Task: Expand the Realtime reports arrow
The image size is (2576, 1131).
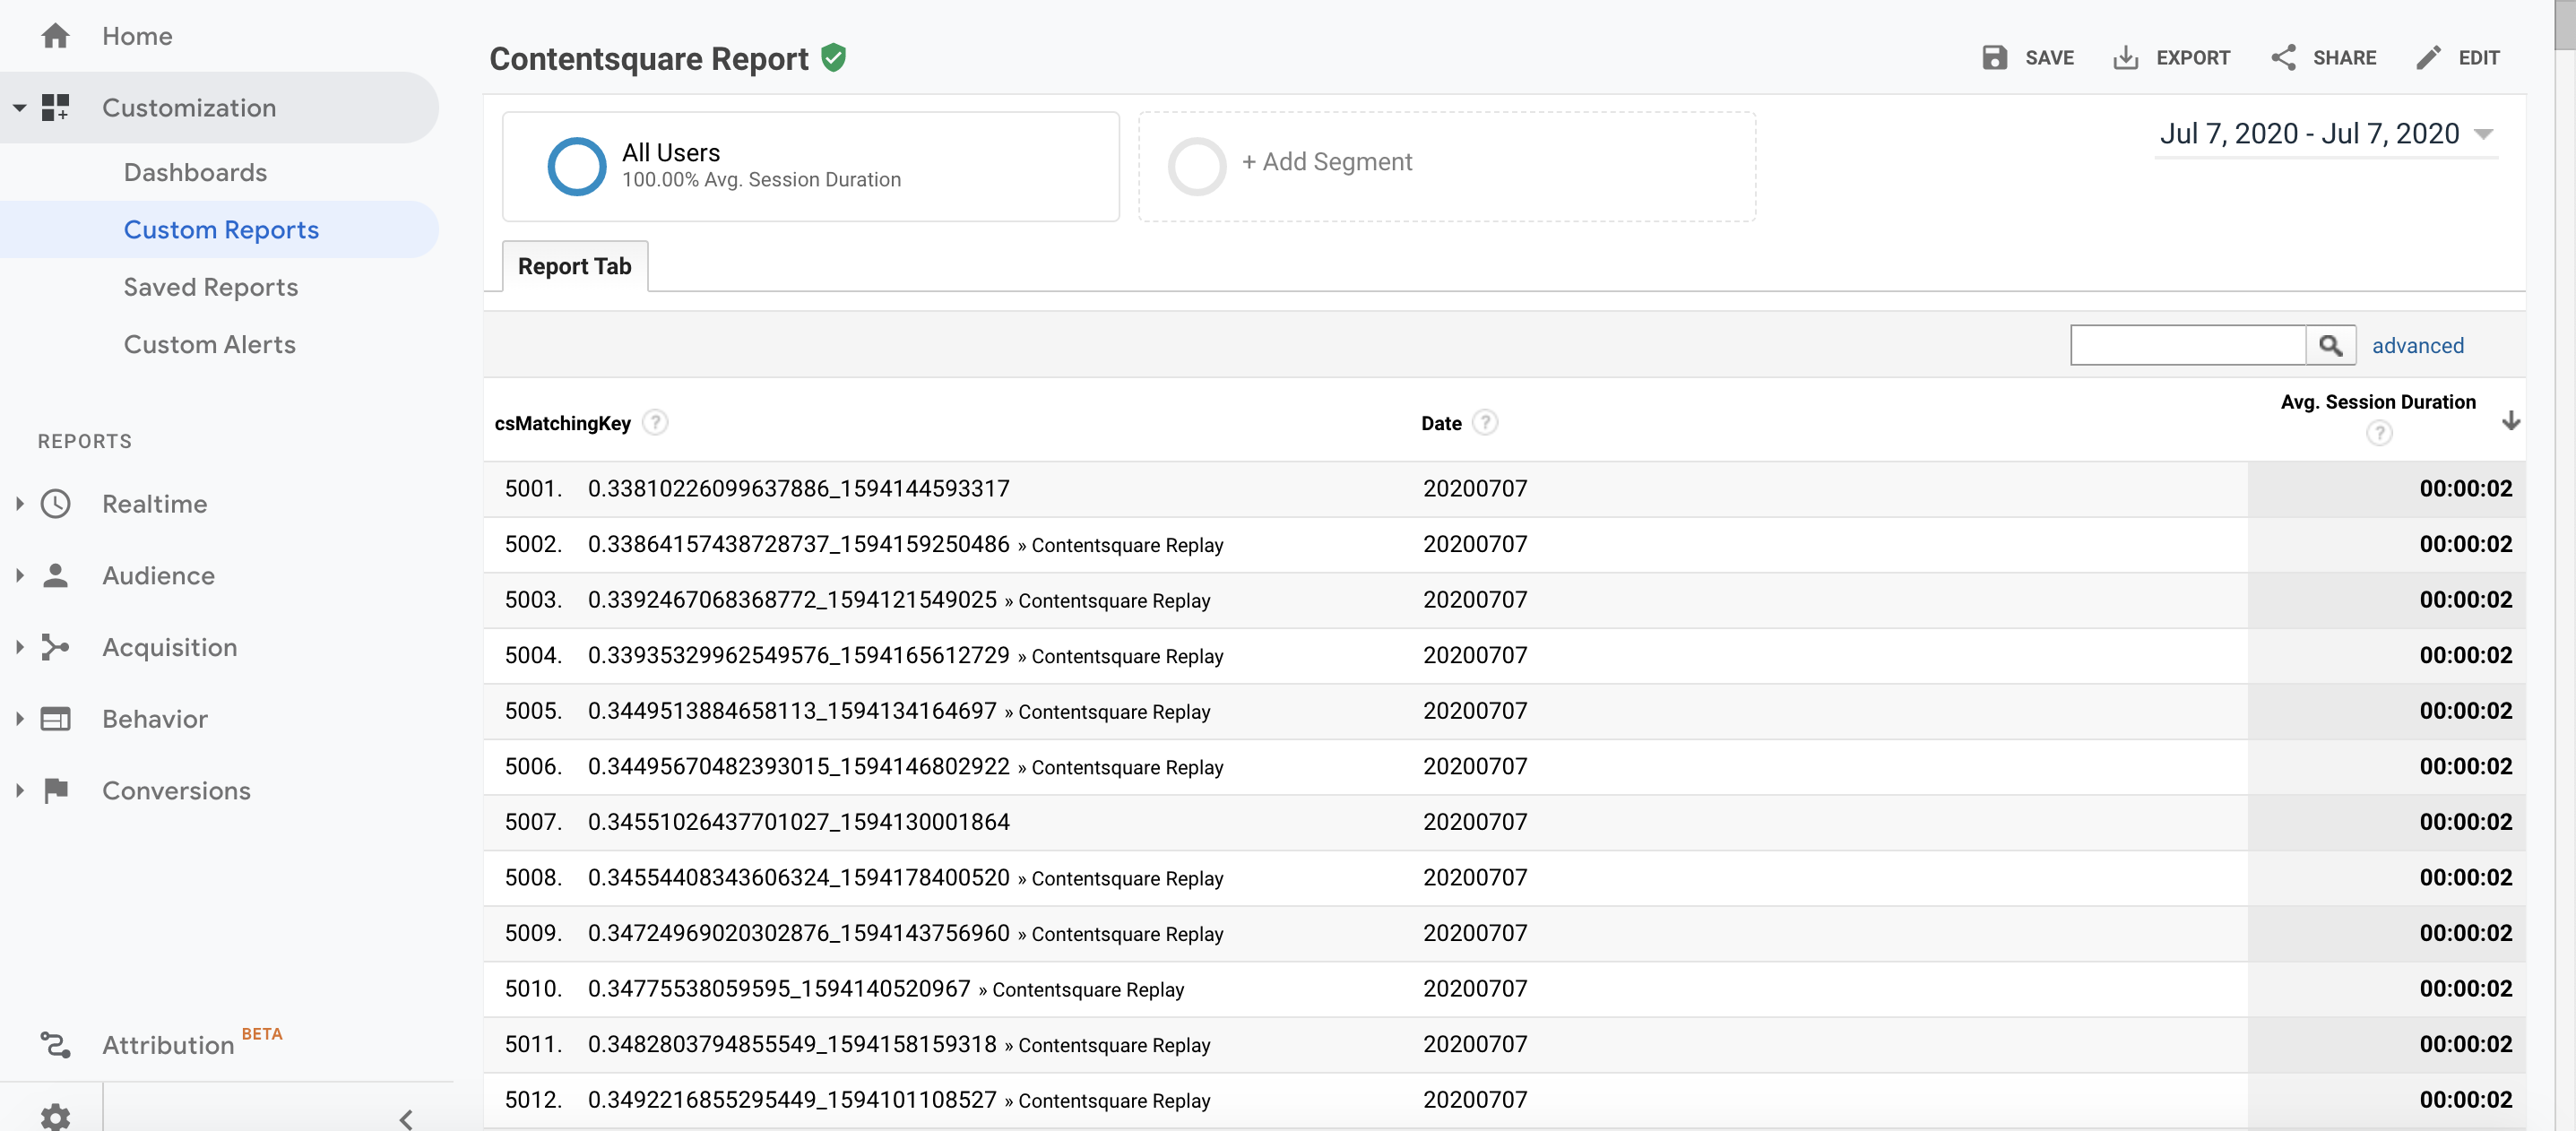Action: [19, 503]
